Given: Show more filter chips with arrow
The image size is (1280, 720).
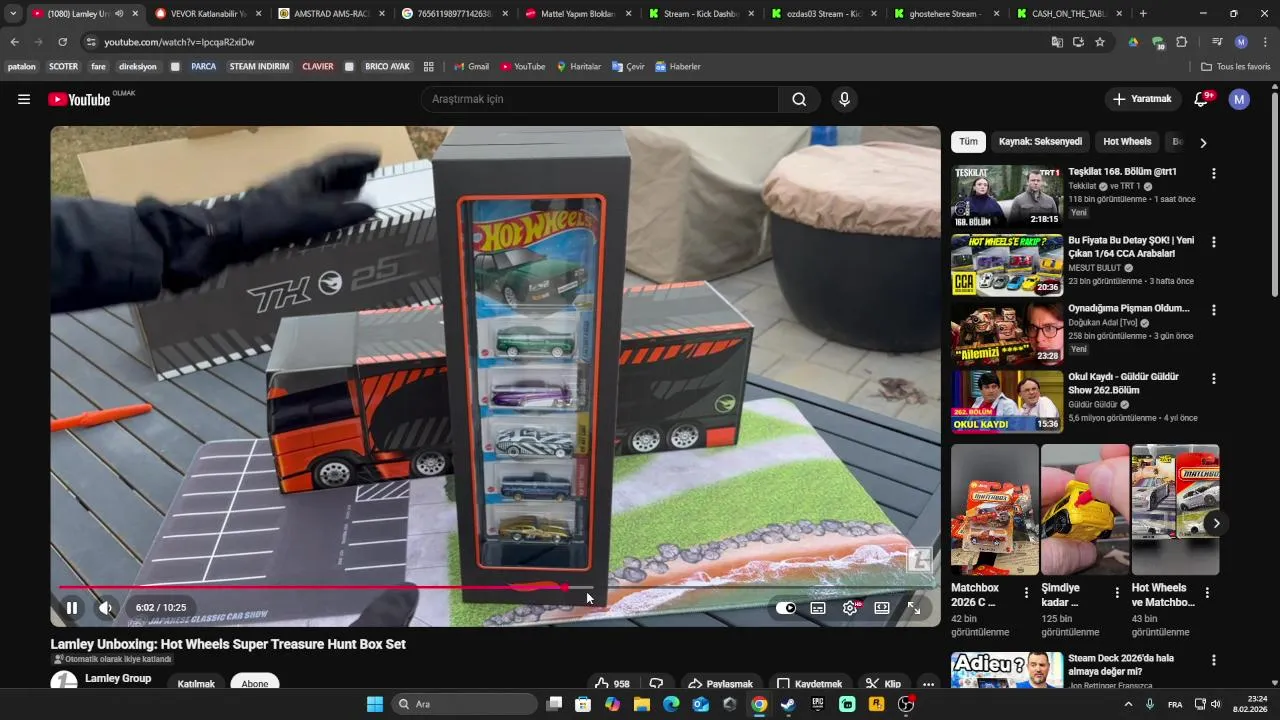Looking at the screenshot, I should [1203, 143].
